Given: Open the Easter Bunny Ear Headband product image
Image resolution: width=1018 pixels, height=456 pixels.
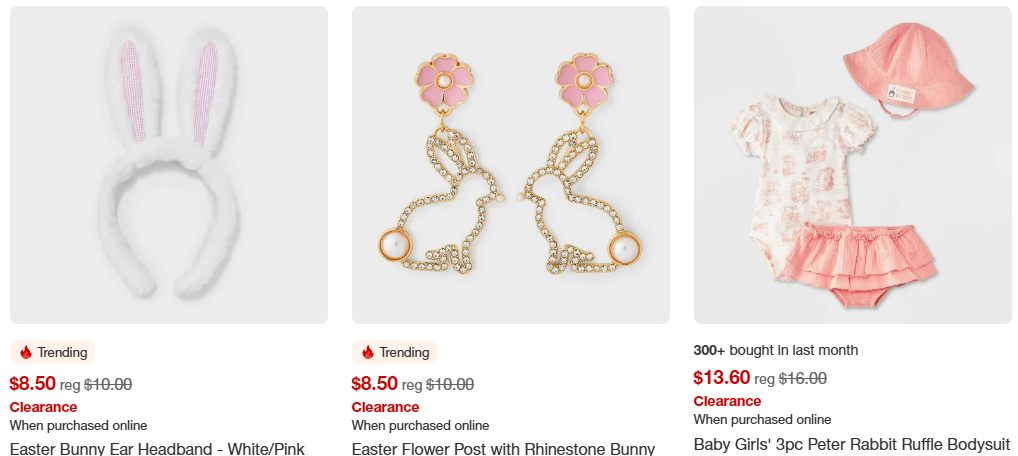Looking at the screenshot, I should (x=169, y=165).
